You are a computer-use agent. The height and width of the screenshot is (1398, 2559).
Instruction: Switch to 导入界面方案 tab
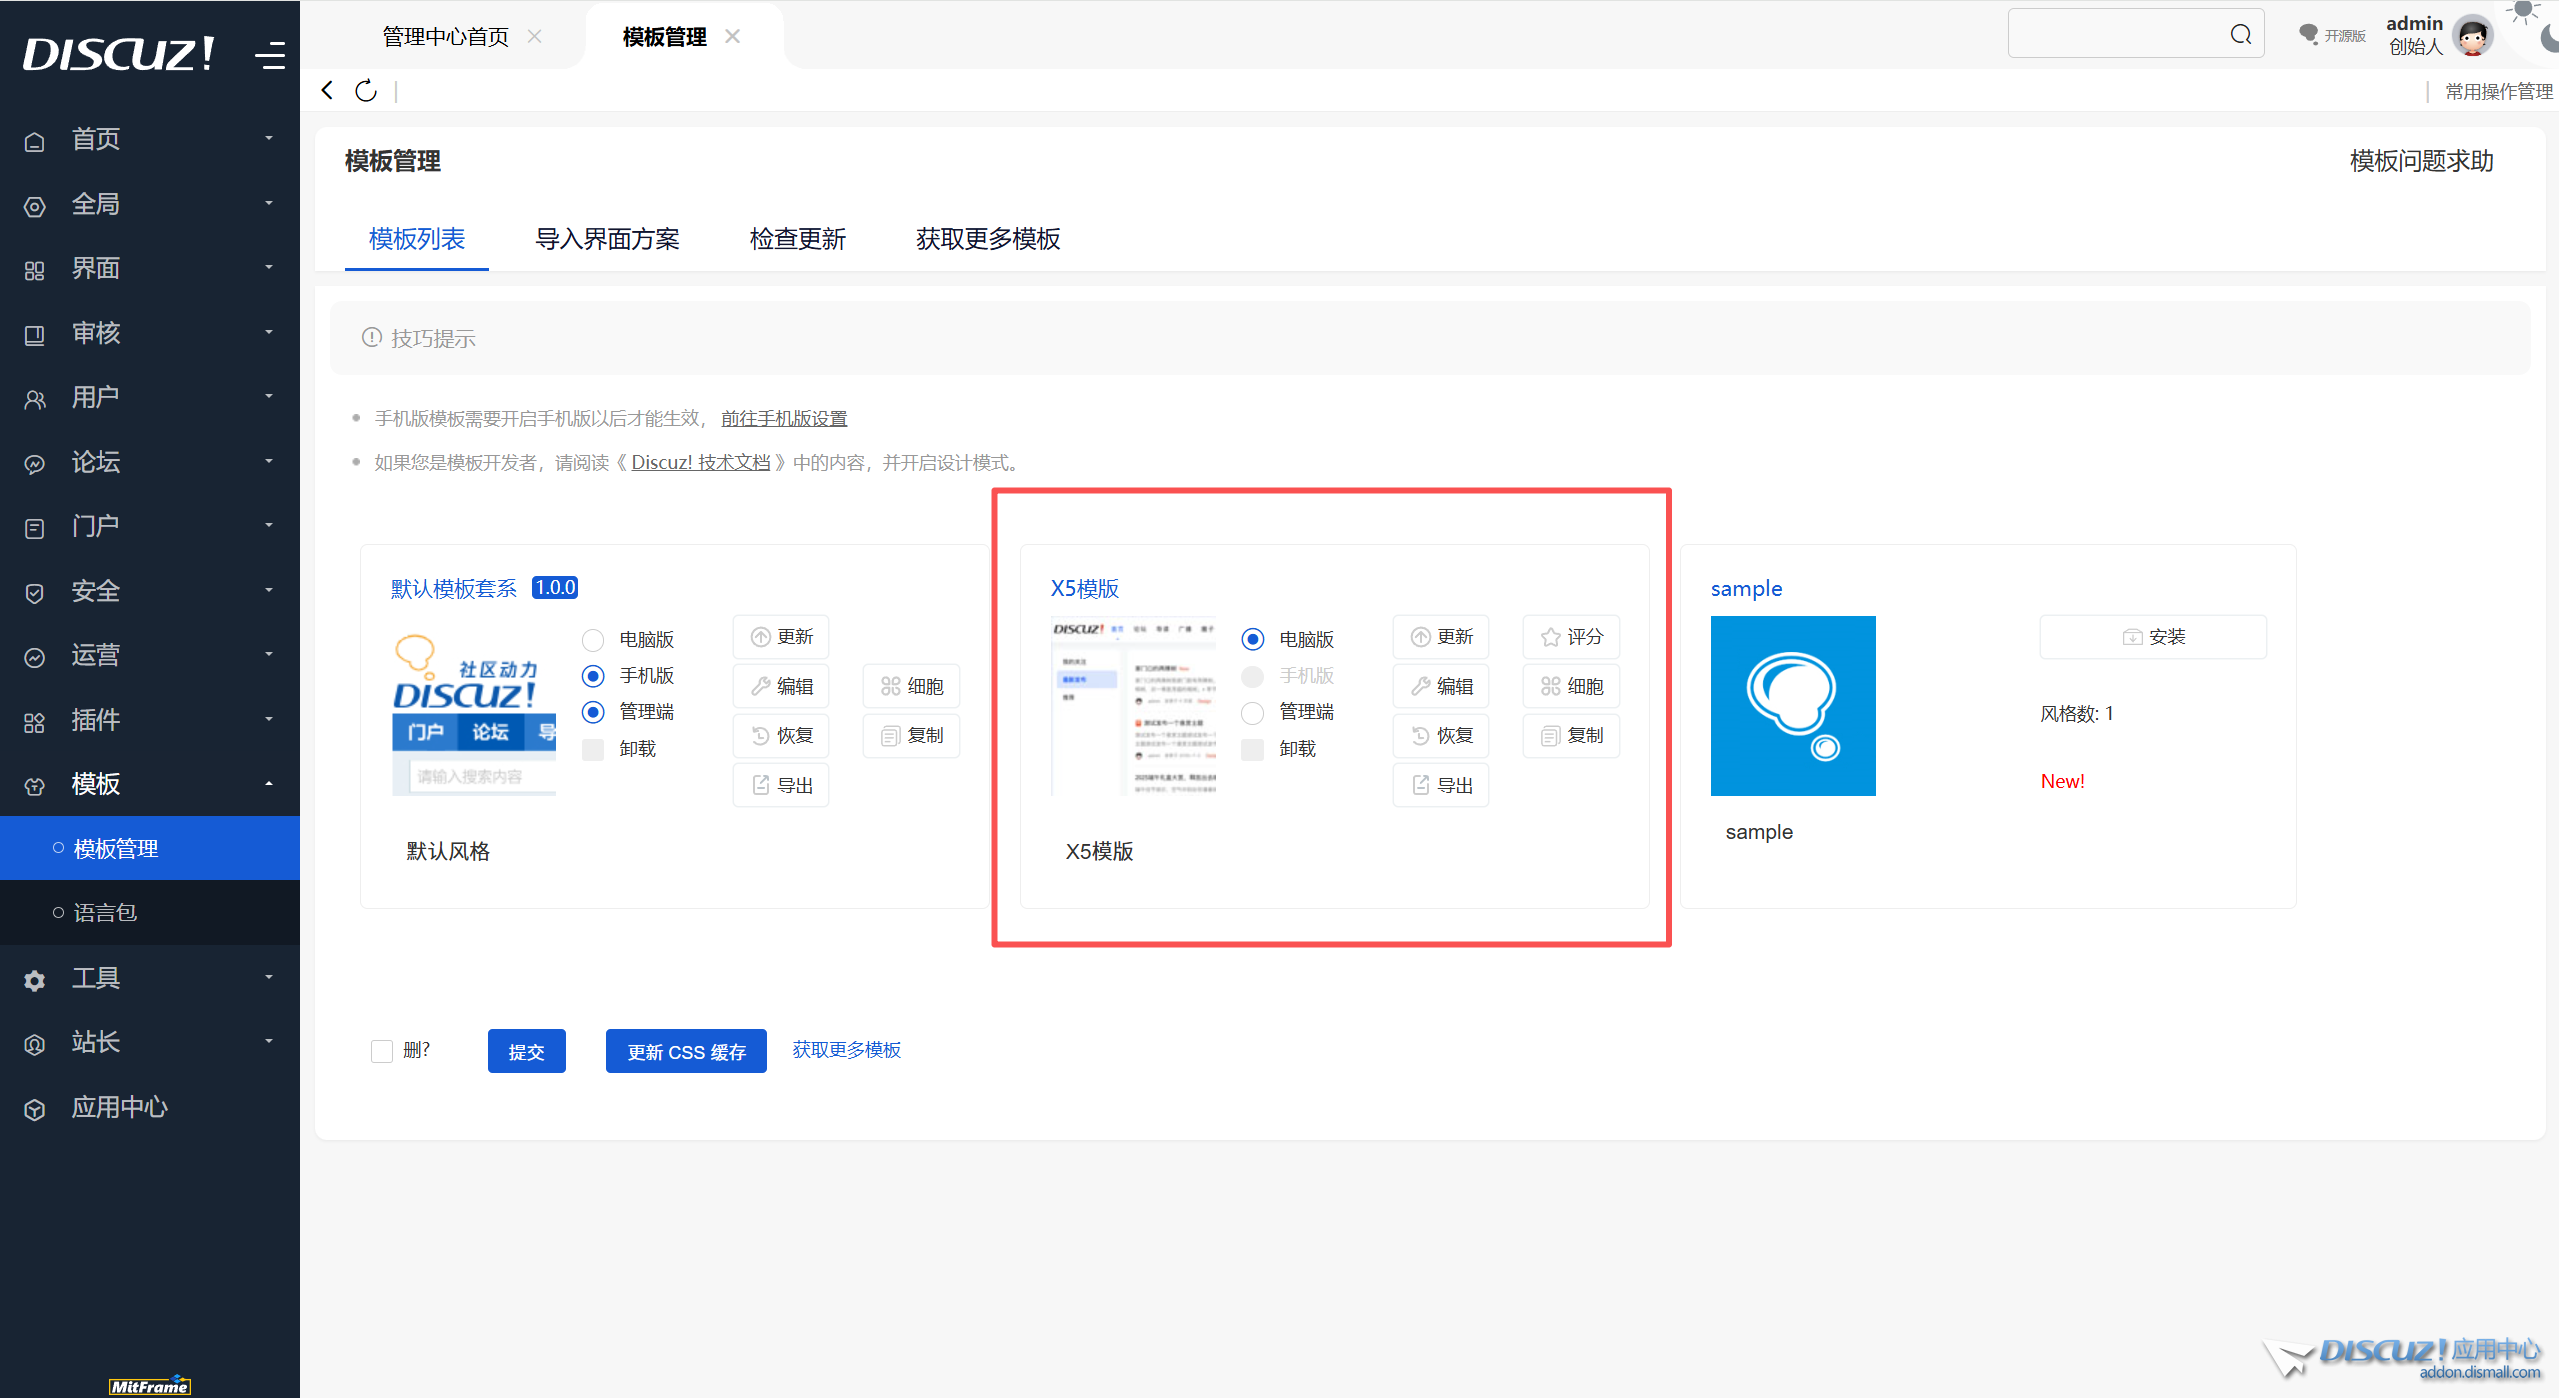coord(607,239)
